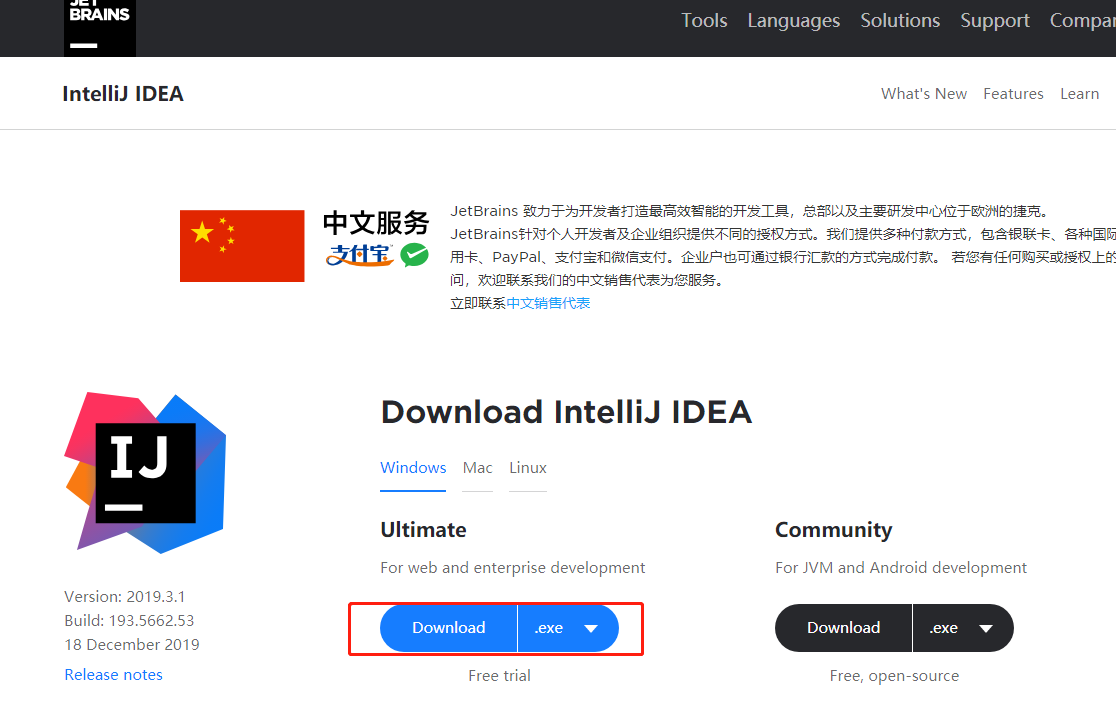
Task: Click the JetBrains logo in top-left corner
Action: point(99,24)
